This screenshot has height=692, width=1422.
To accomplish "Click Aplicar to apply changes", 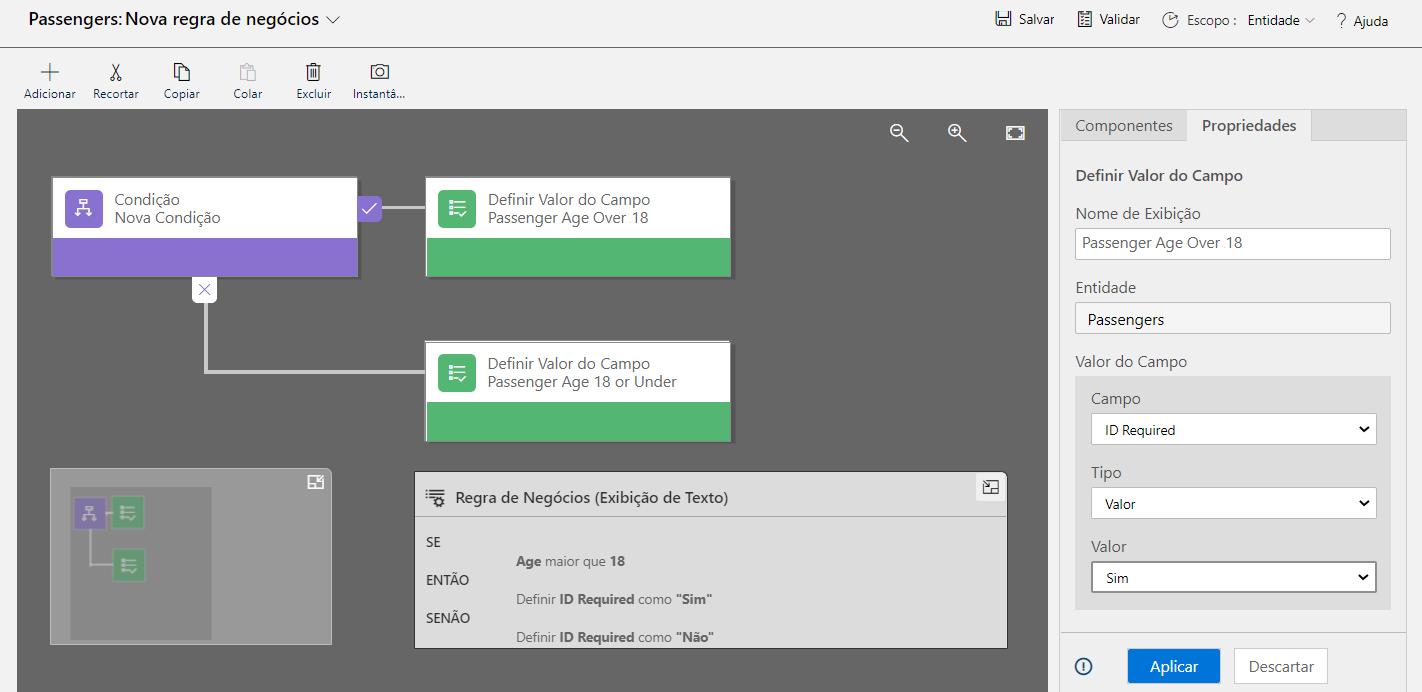I will point(1174,667).
